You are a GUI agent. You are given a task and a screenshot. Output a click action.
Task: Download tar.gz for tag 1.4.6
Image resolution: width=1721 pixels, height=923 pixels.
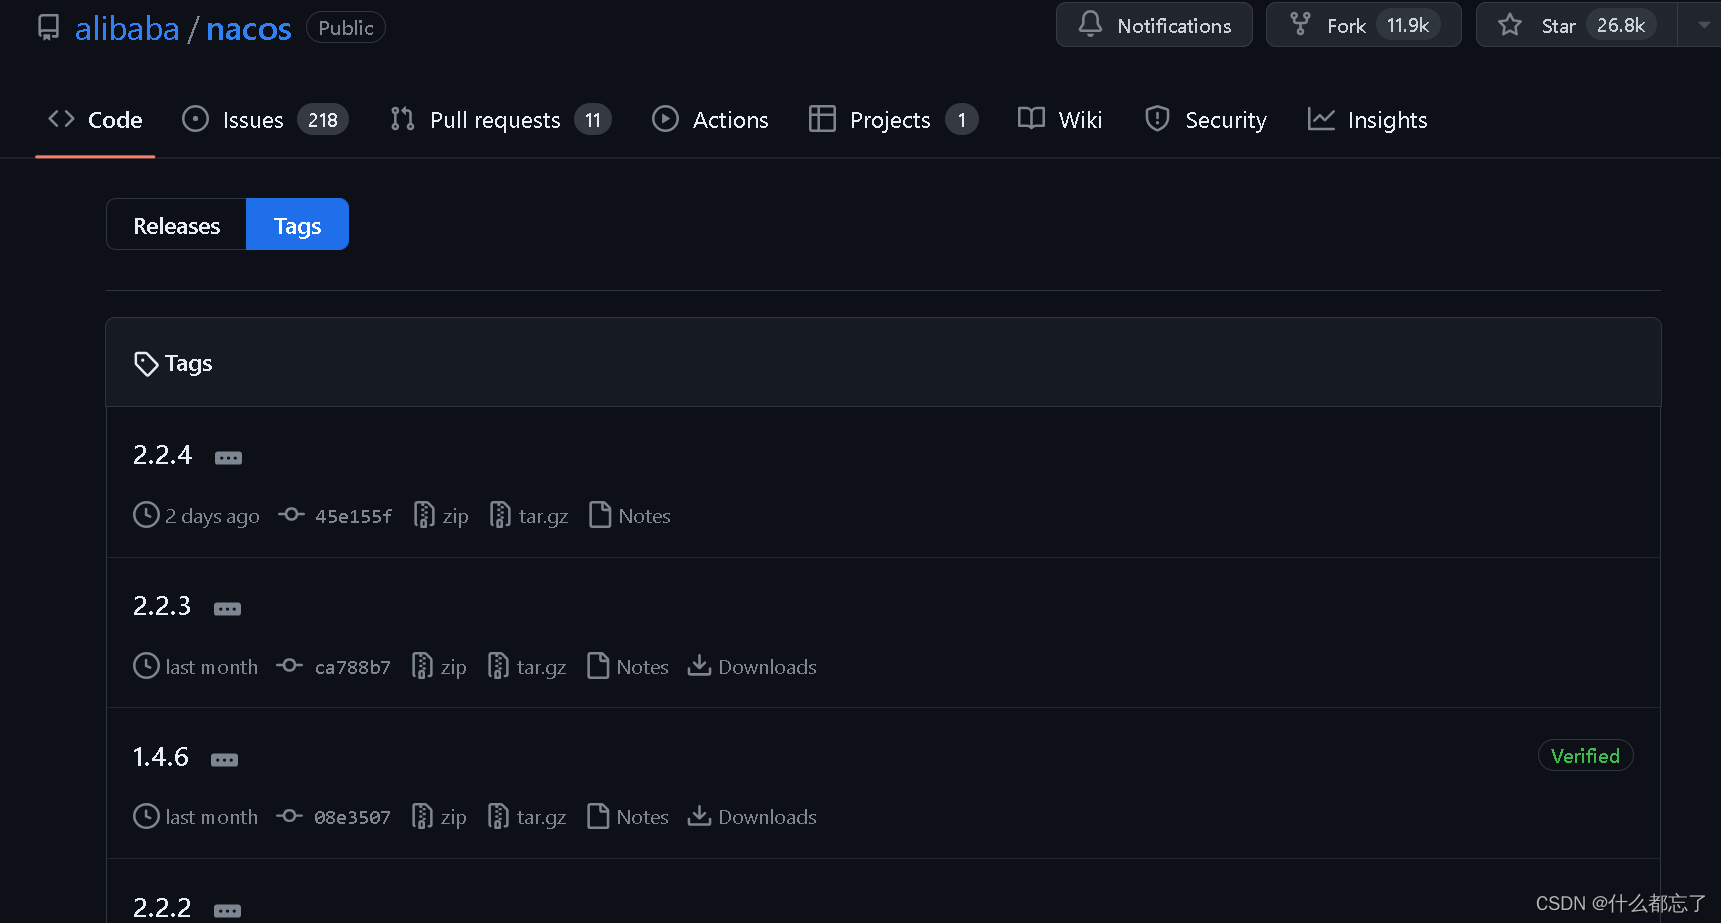(527, 816)
